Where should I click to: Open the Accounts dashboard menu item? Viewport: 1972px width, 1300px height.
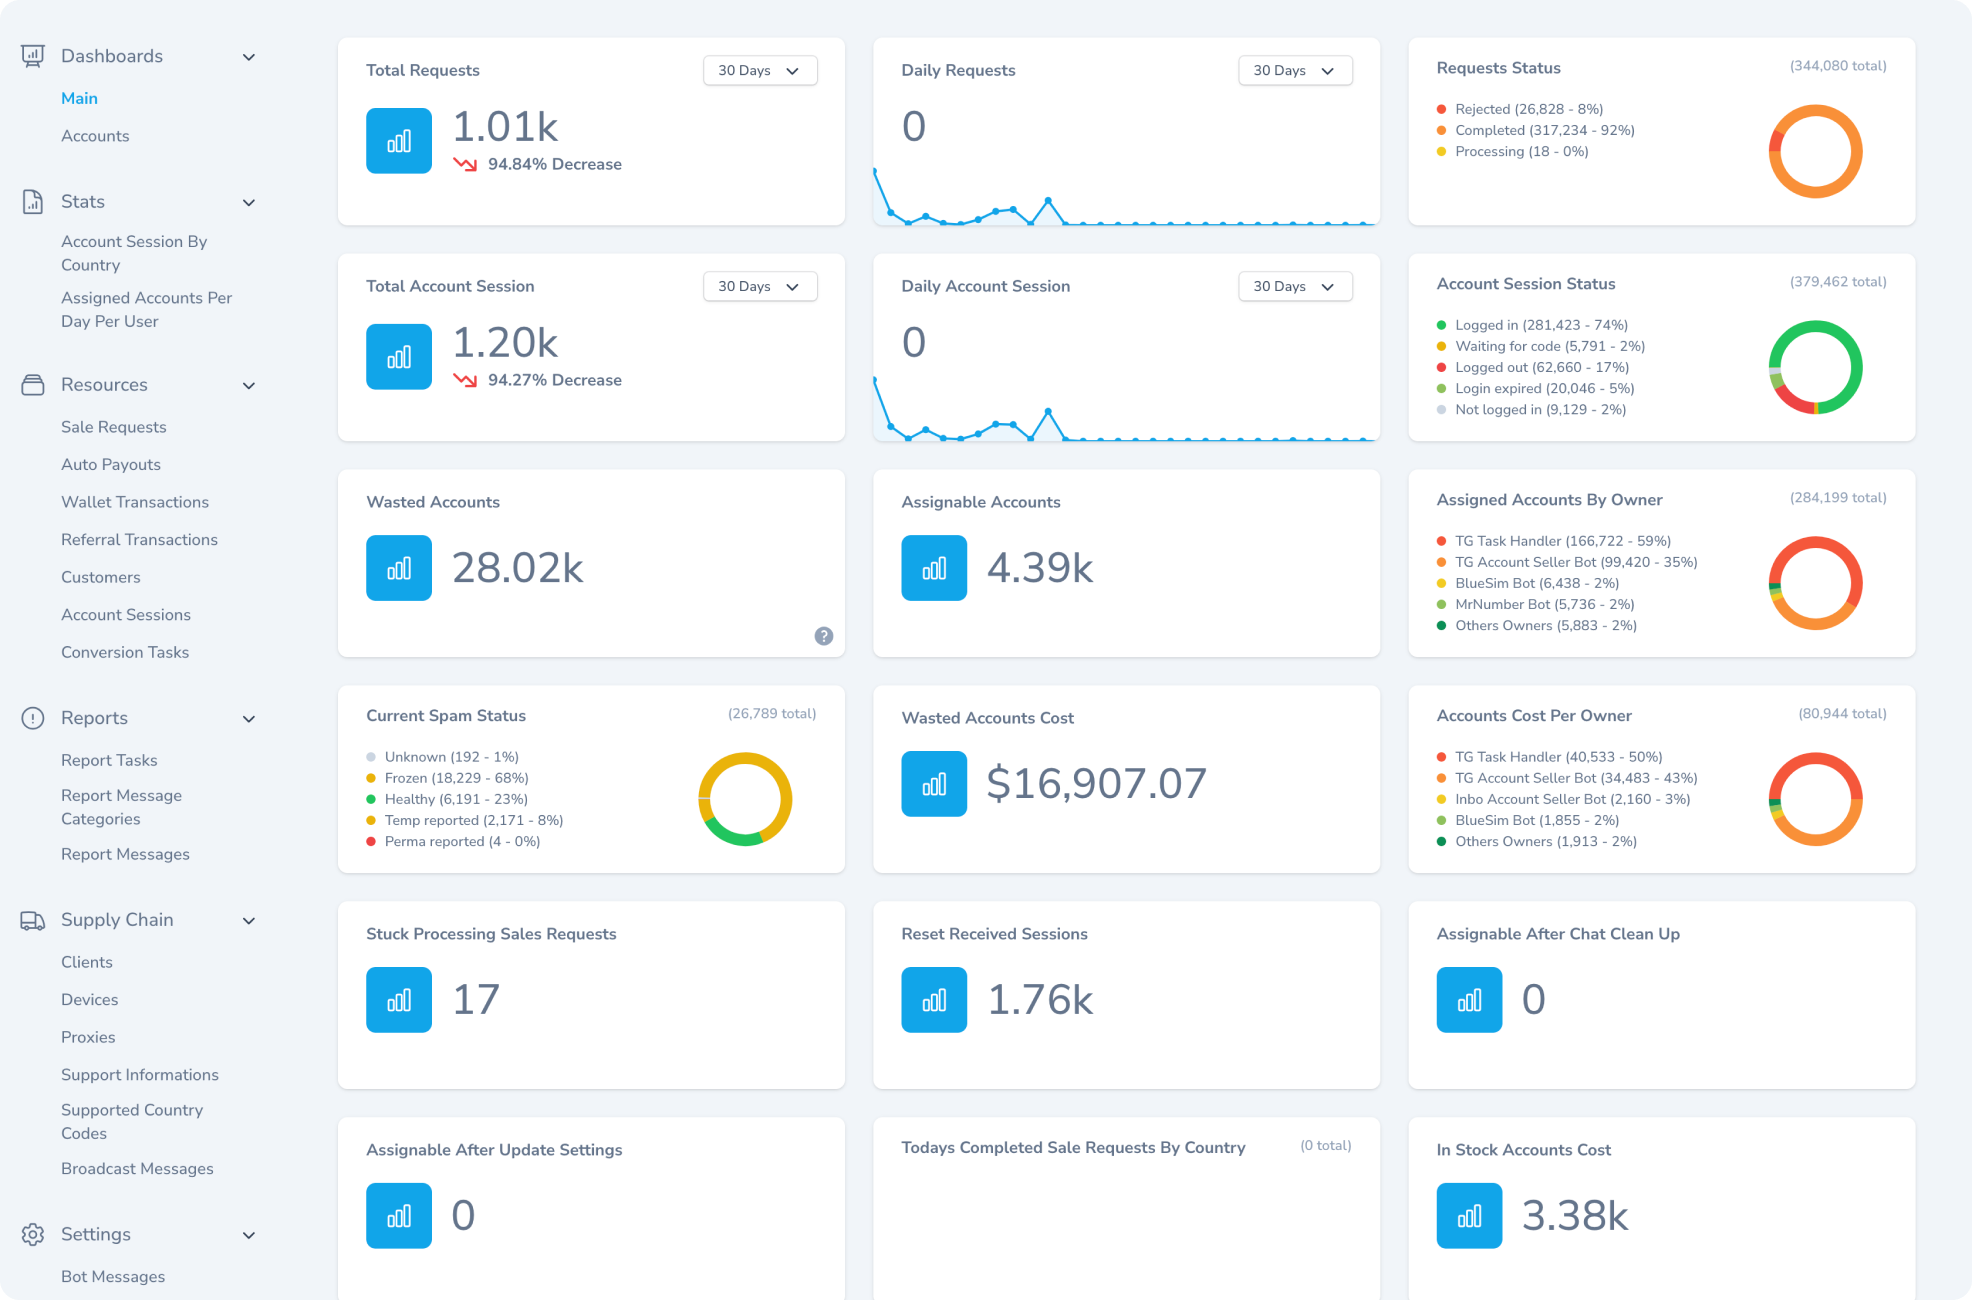tap(95, 136)
